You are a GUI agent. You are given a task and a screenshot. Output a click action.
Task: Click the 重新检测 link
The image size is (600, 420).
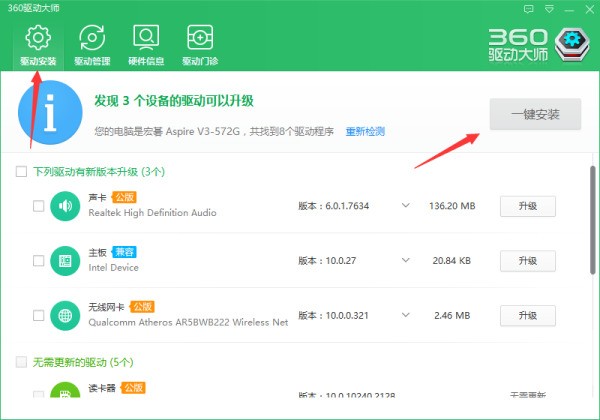click(x=365, y=132)
